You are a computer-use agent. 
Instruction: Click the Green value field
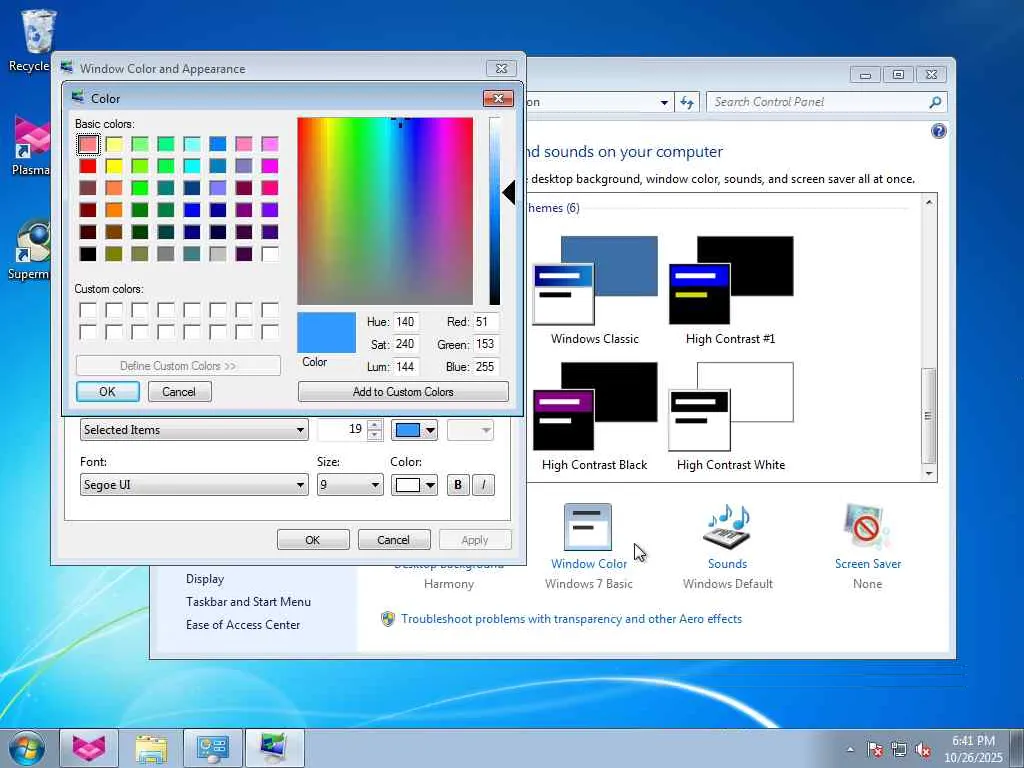tap(486, 344)
